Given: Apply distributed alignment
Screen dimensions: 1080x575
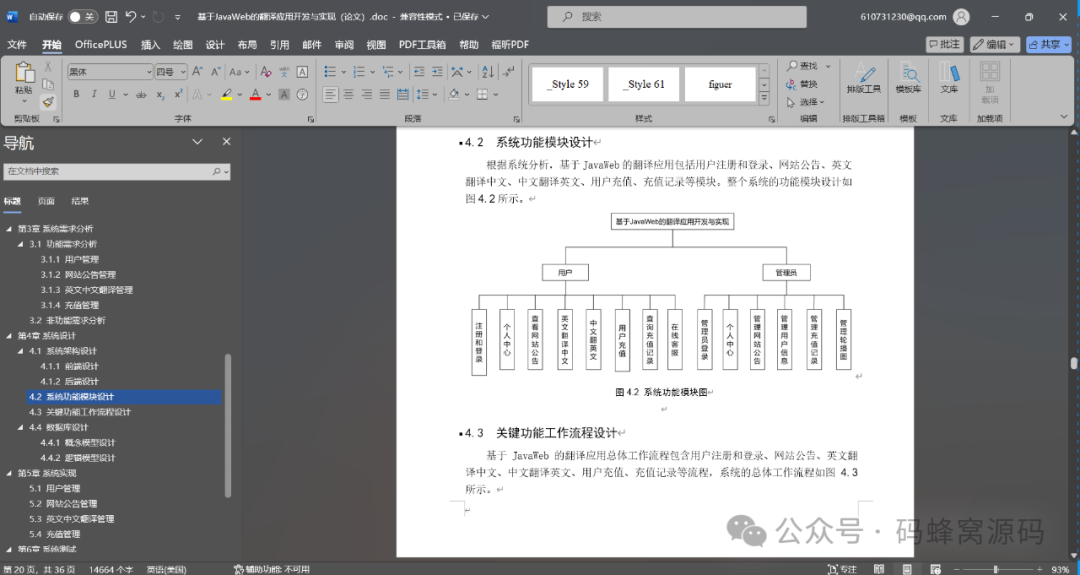Looking at the screenshot, I should tap(403, 94).
